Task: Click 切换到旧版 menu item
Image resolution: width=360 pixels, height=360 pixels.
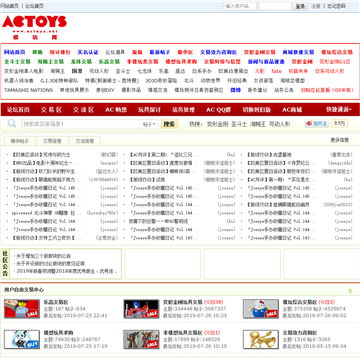Action: pos(257,110)
